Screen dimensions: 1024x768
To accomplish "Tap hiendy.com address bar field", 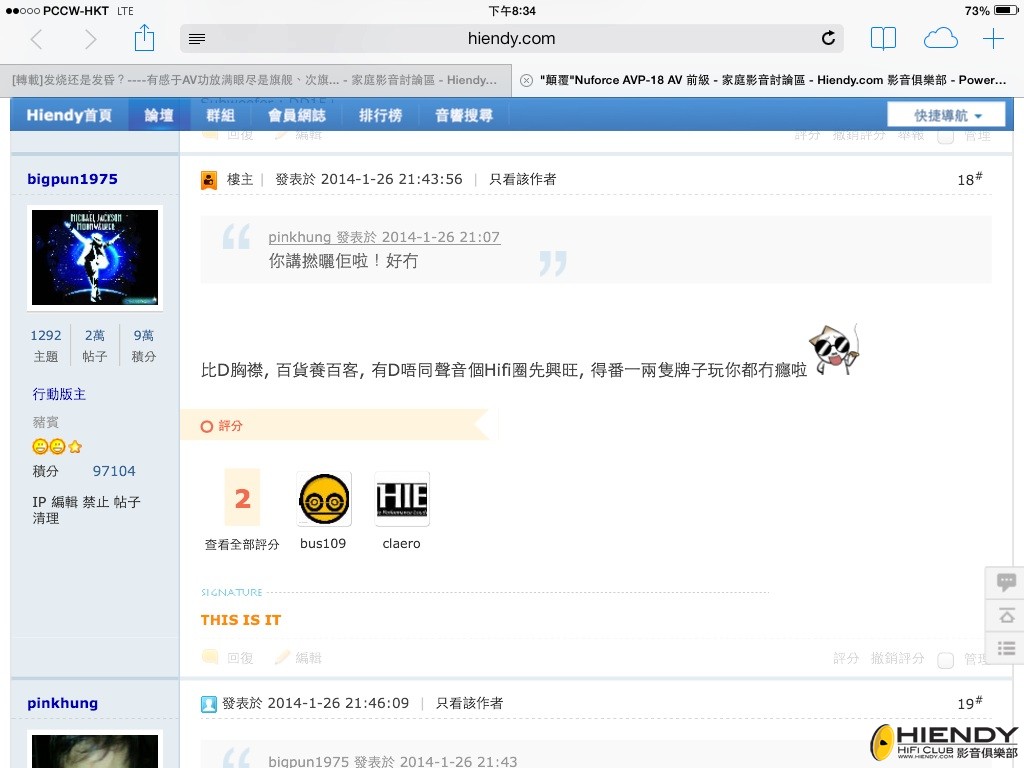I will point(511,39).
